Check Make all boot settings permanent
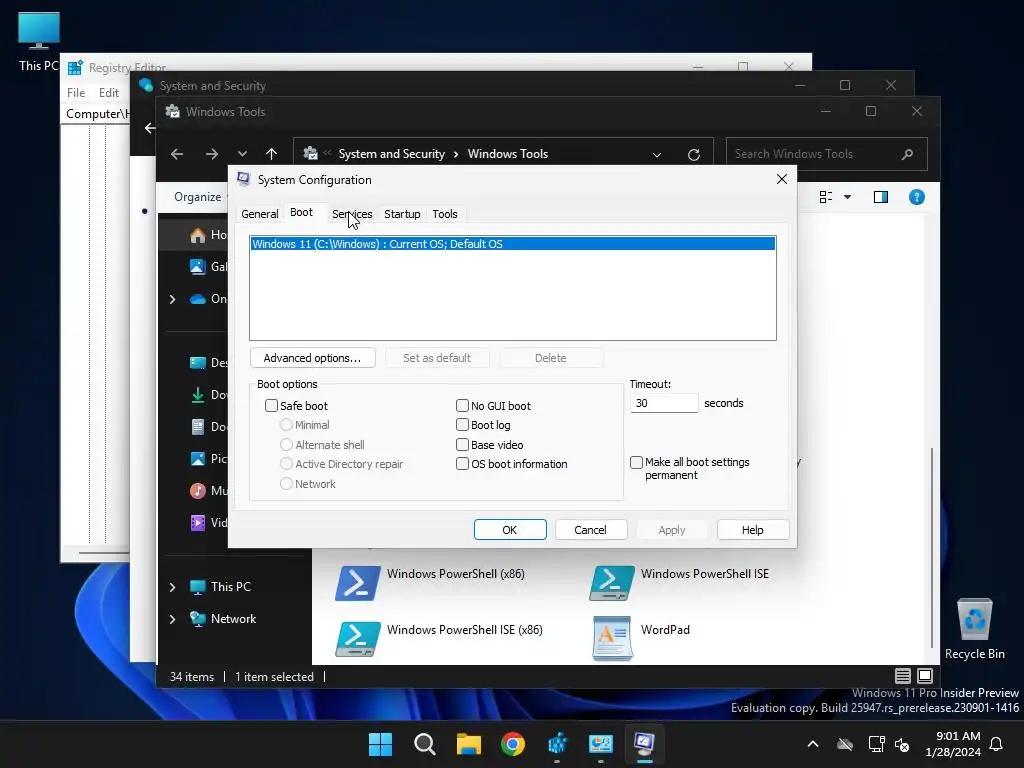 click(x=637, y=462)
